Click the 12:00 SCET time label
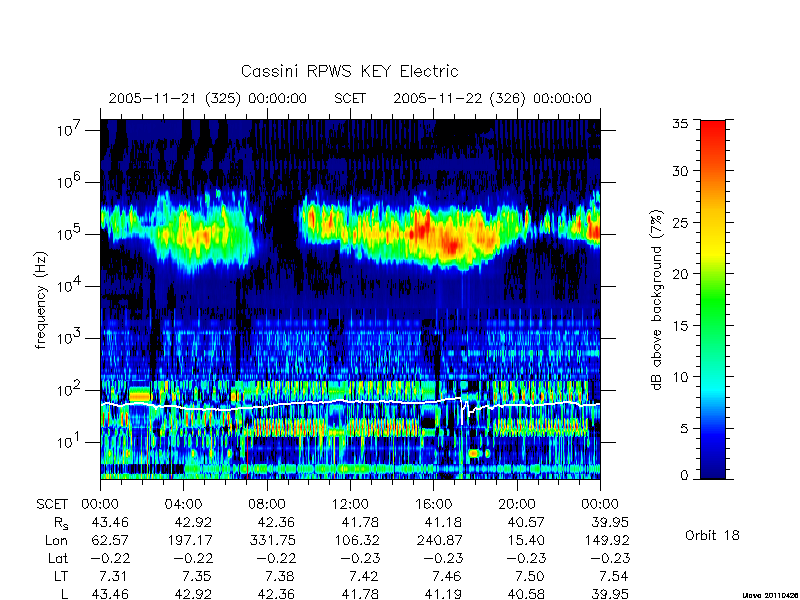The height and width of the screenshot is (600, 800). [x=350, y=504]
